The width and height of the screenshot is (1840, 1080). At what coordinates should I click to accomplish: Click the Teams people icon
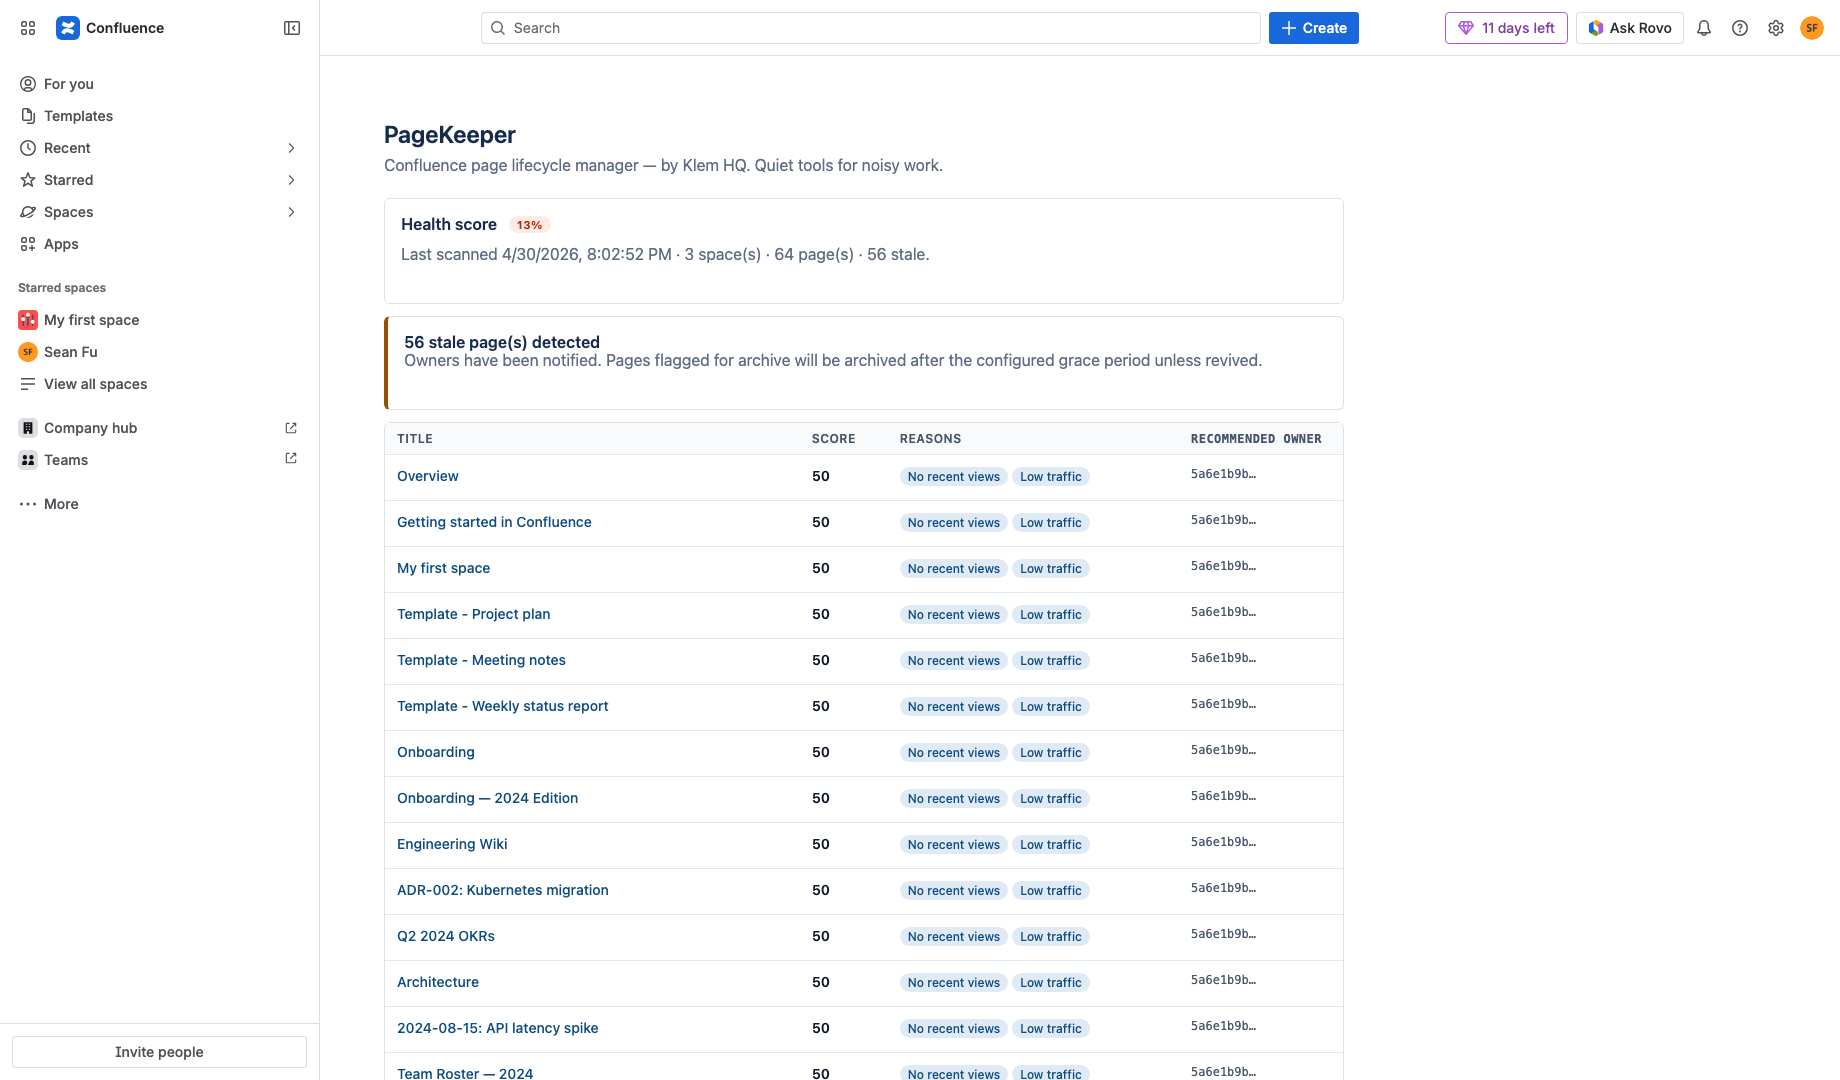click(28, 460)
